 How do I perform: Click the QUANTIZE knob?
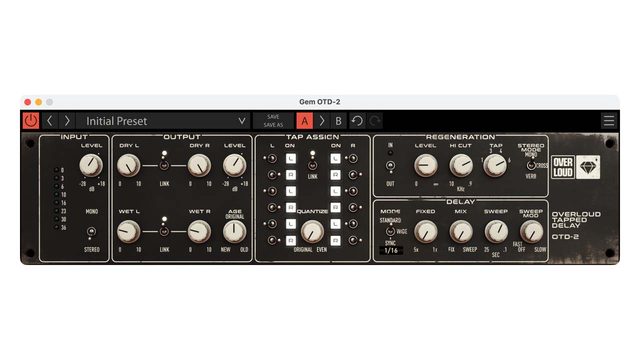coord(312,231)
